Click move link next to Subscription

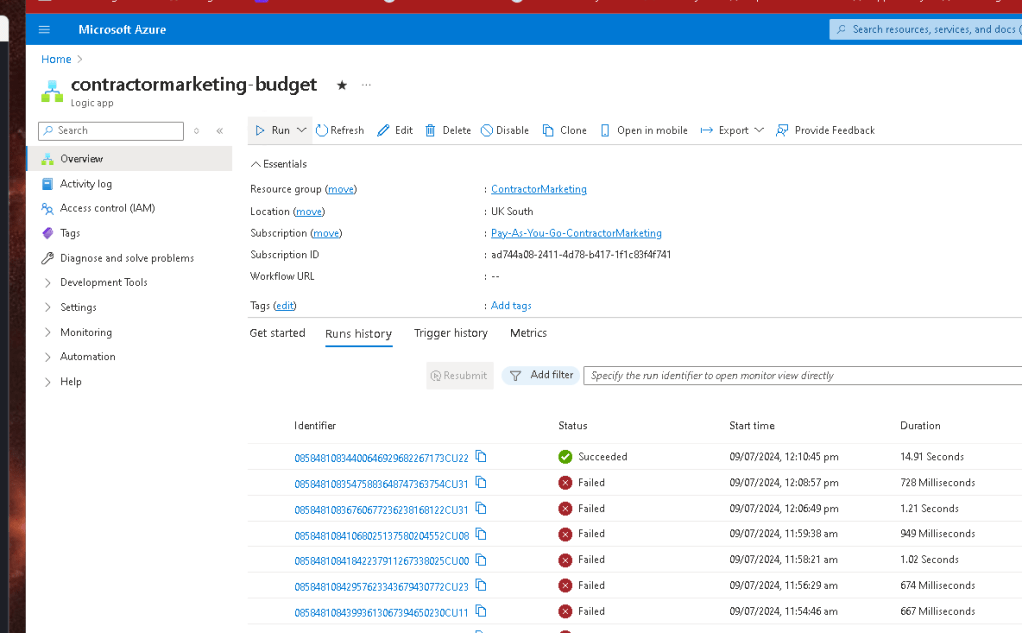tap(326, 233)
